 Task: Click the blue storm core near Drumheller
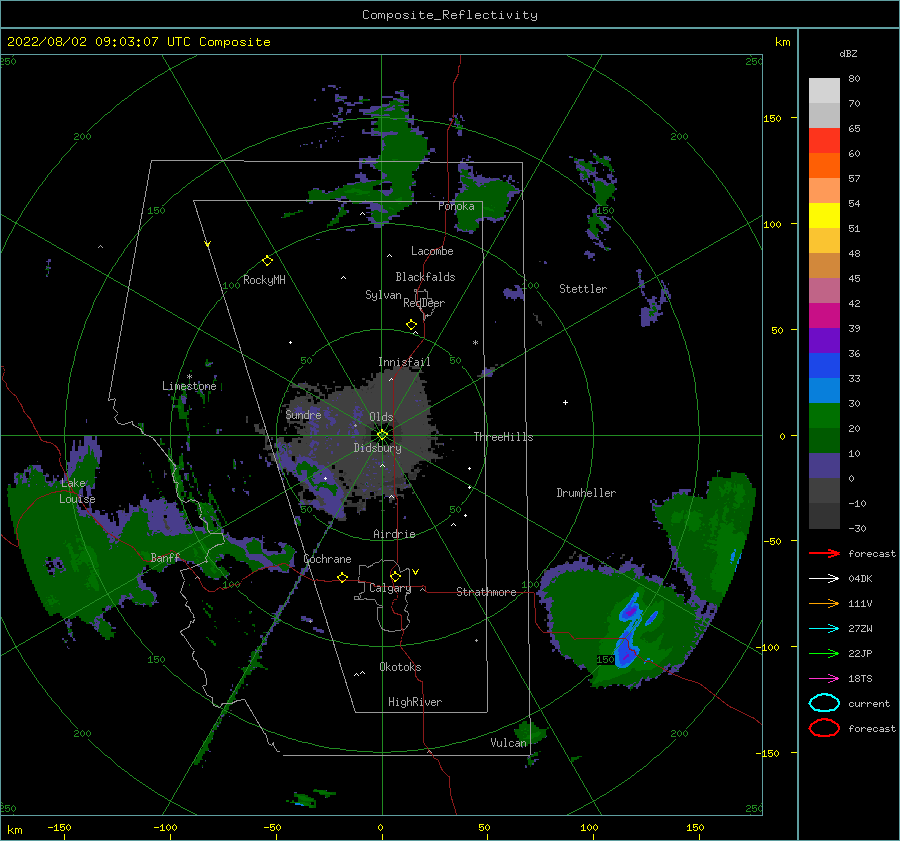tap(627, 631)
